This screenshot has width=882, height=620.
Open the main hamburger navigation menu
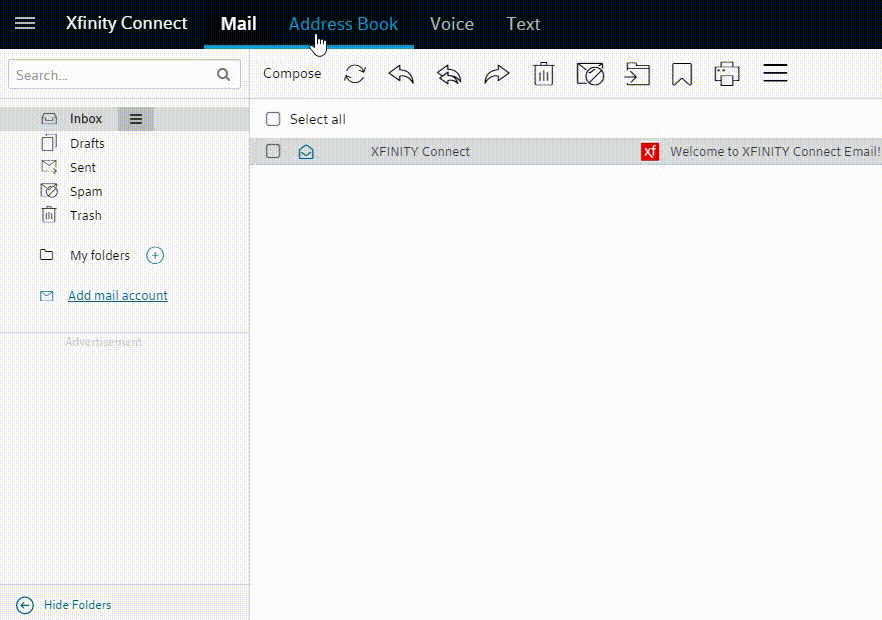25,23
